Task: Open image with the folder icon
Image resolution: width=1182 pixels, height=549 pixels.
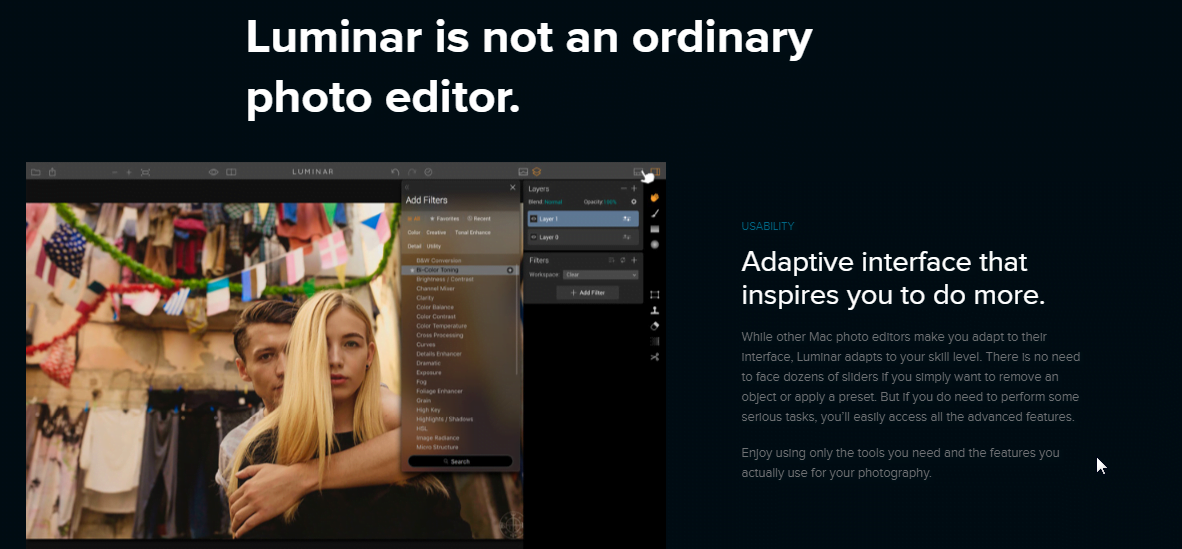Action: [x=35, y=172]
